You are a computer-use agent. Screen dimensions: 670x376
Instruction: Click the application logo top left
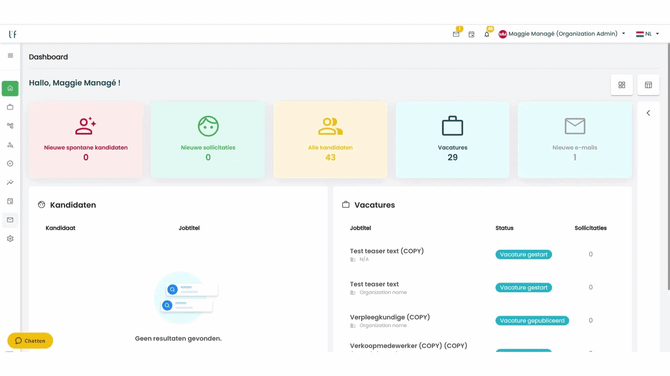pyautogui.click(x=12, y=34)
